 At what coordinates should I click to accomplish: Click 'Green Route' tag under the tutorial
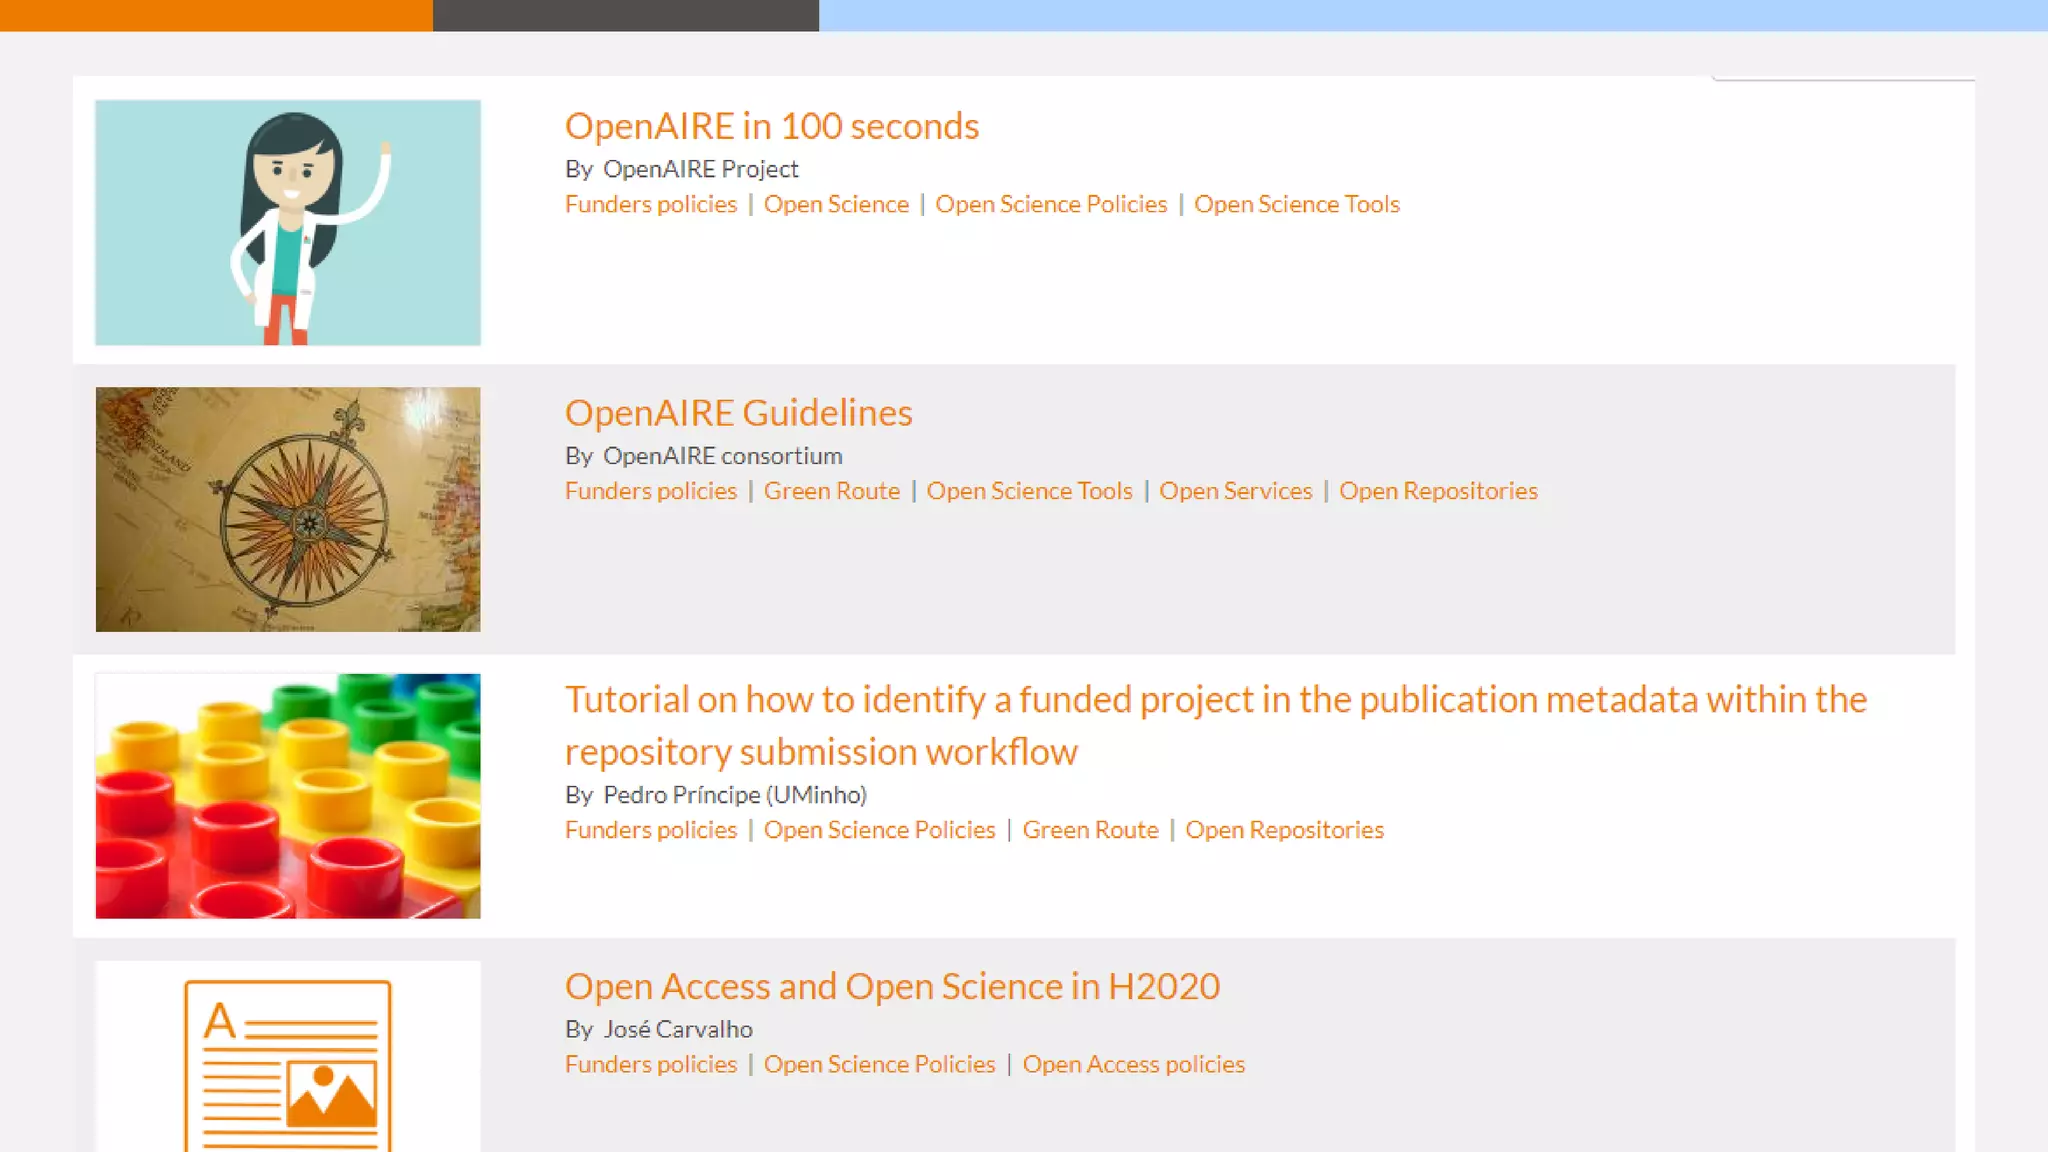(x=1090, y=830)
